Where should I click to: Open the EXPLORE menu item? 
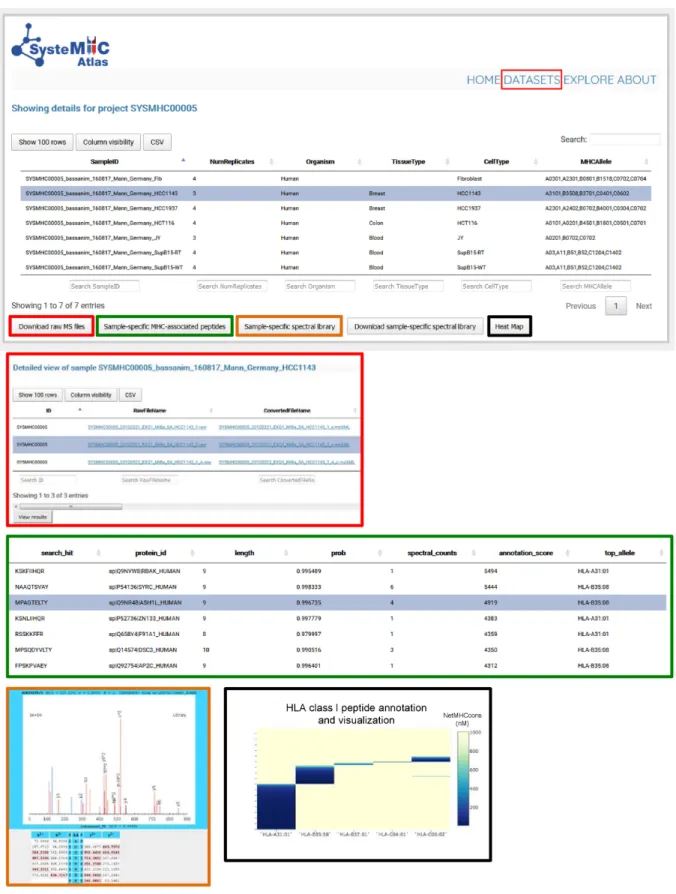pos(589,80)
